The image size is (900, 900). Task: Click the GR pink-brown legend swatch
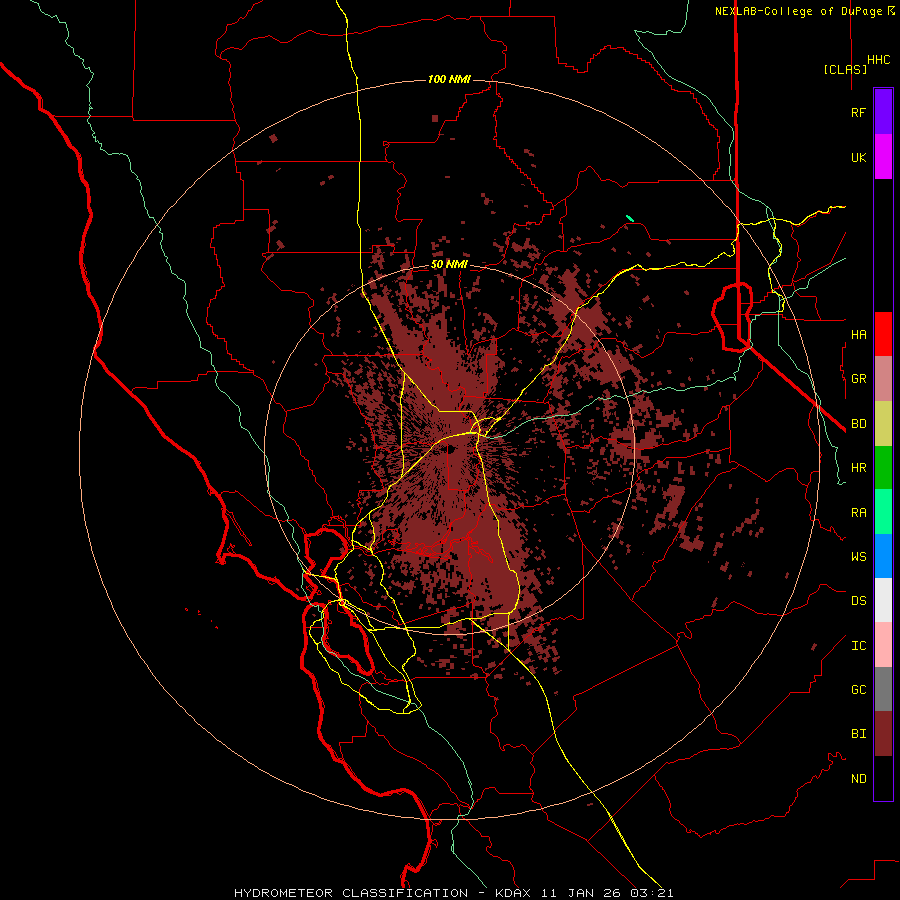click(883, 379)
